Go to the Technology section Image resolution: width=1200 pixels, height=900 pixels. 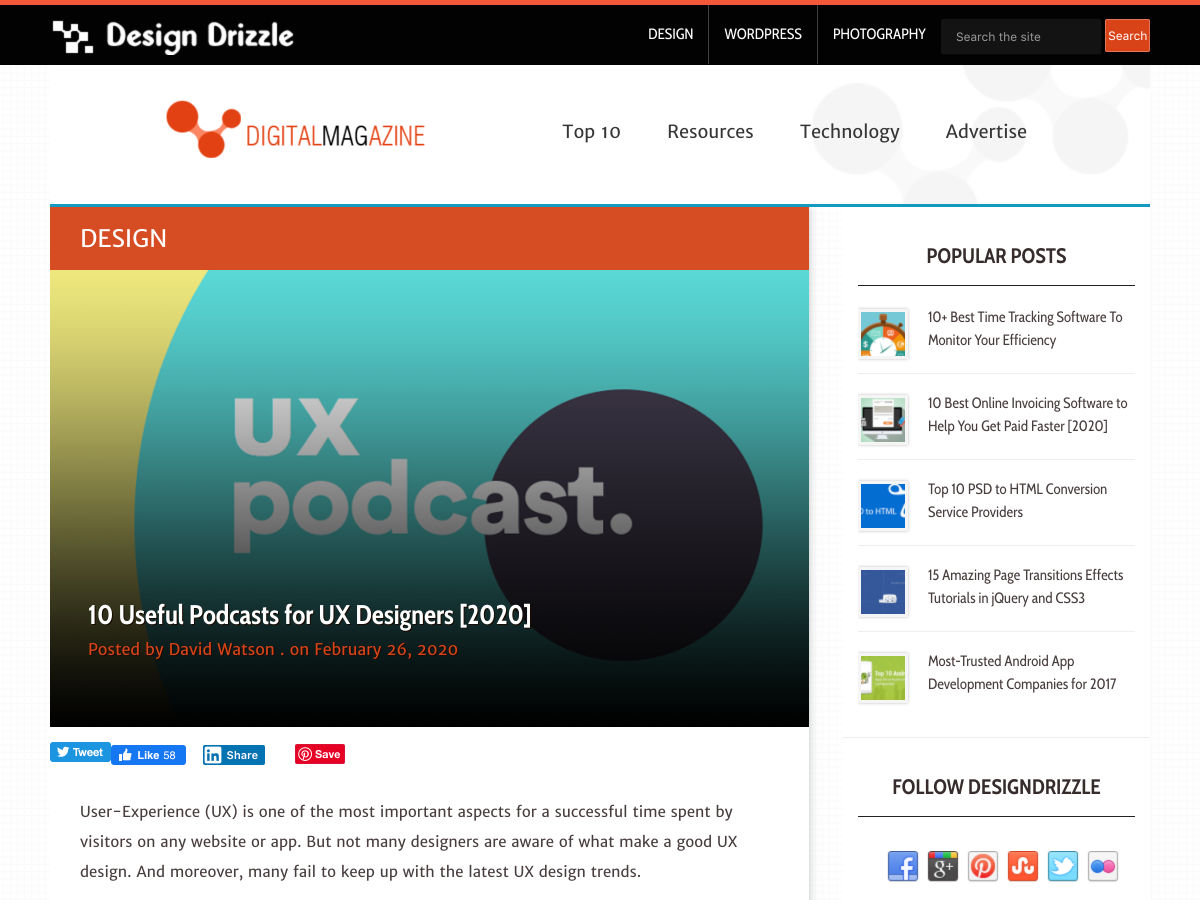(x=849, y=131)
